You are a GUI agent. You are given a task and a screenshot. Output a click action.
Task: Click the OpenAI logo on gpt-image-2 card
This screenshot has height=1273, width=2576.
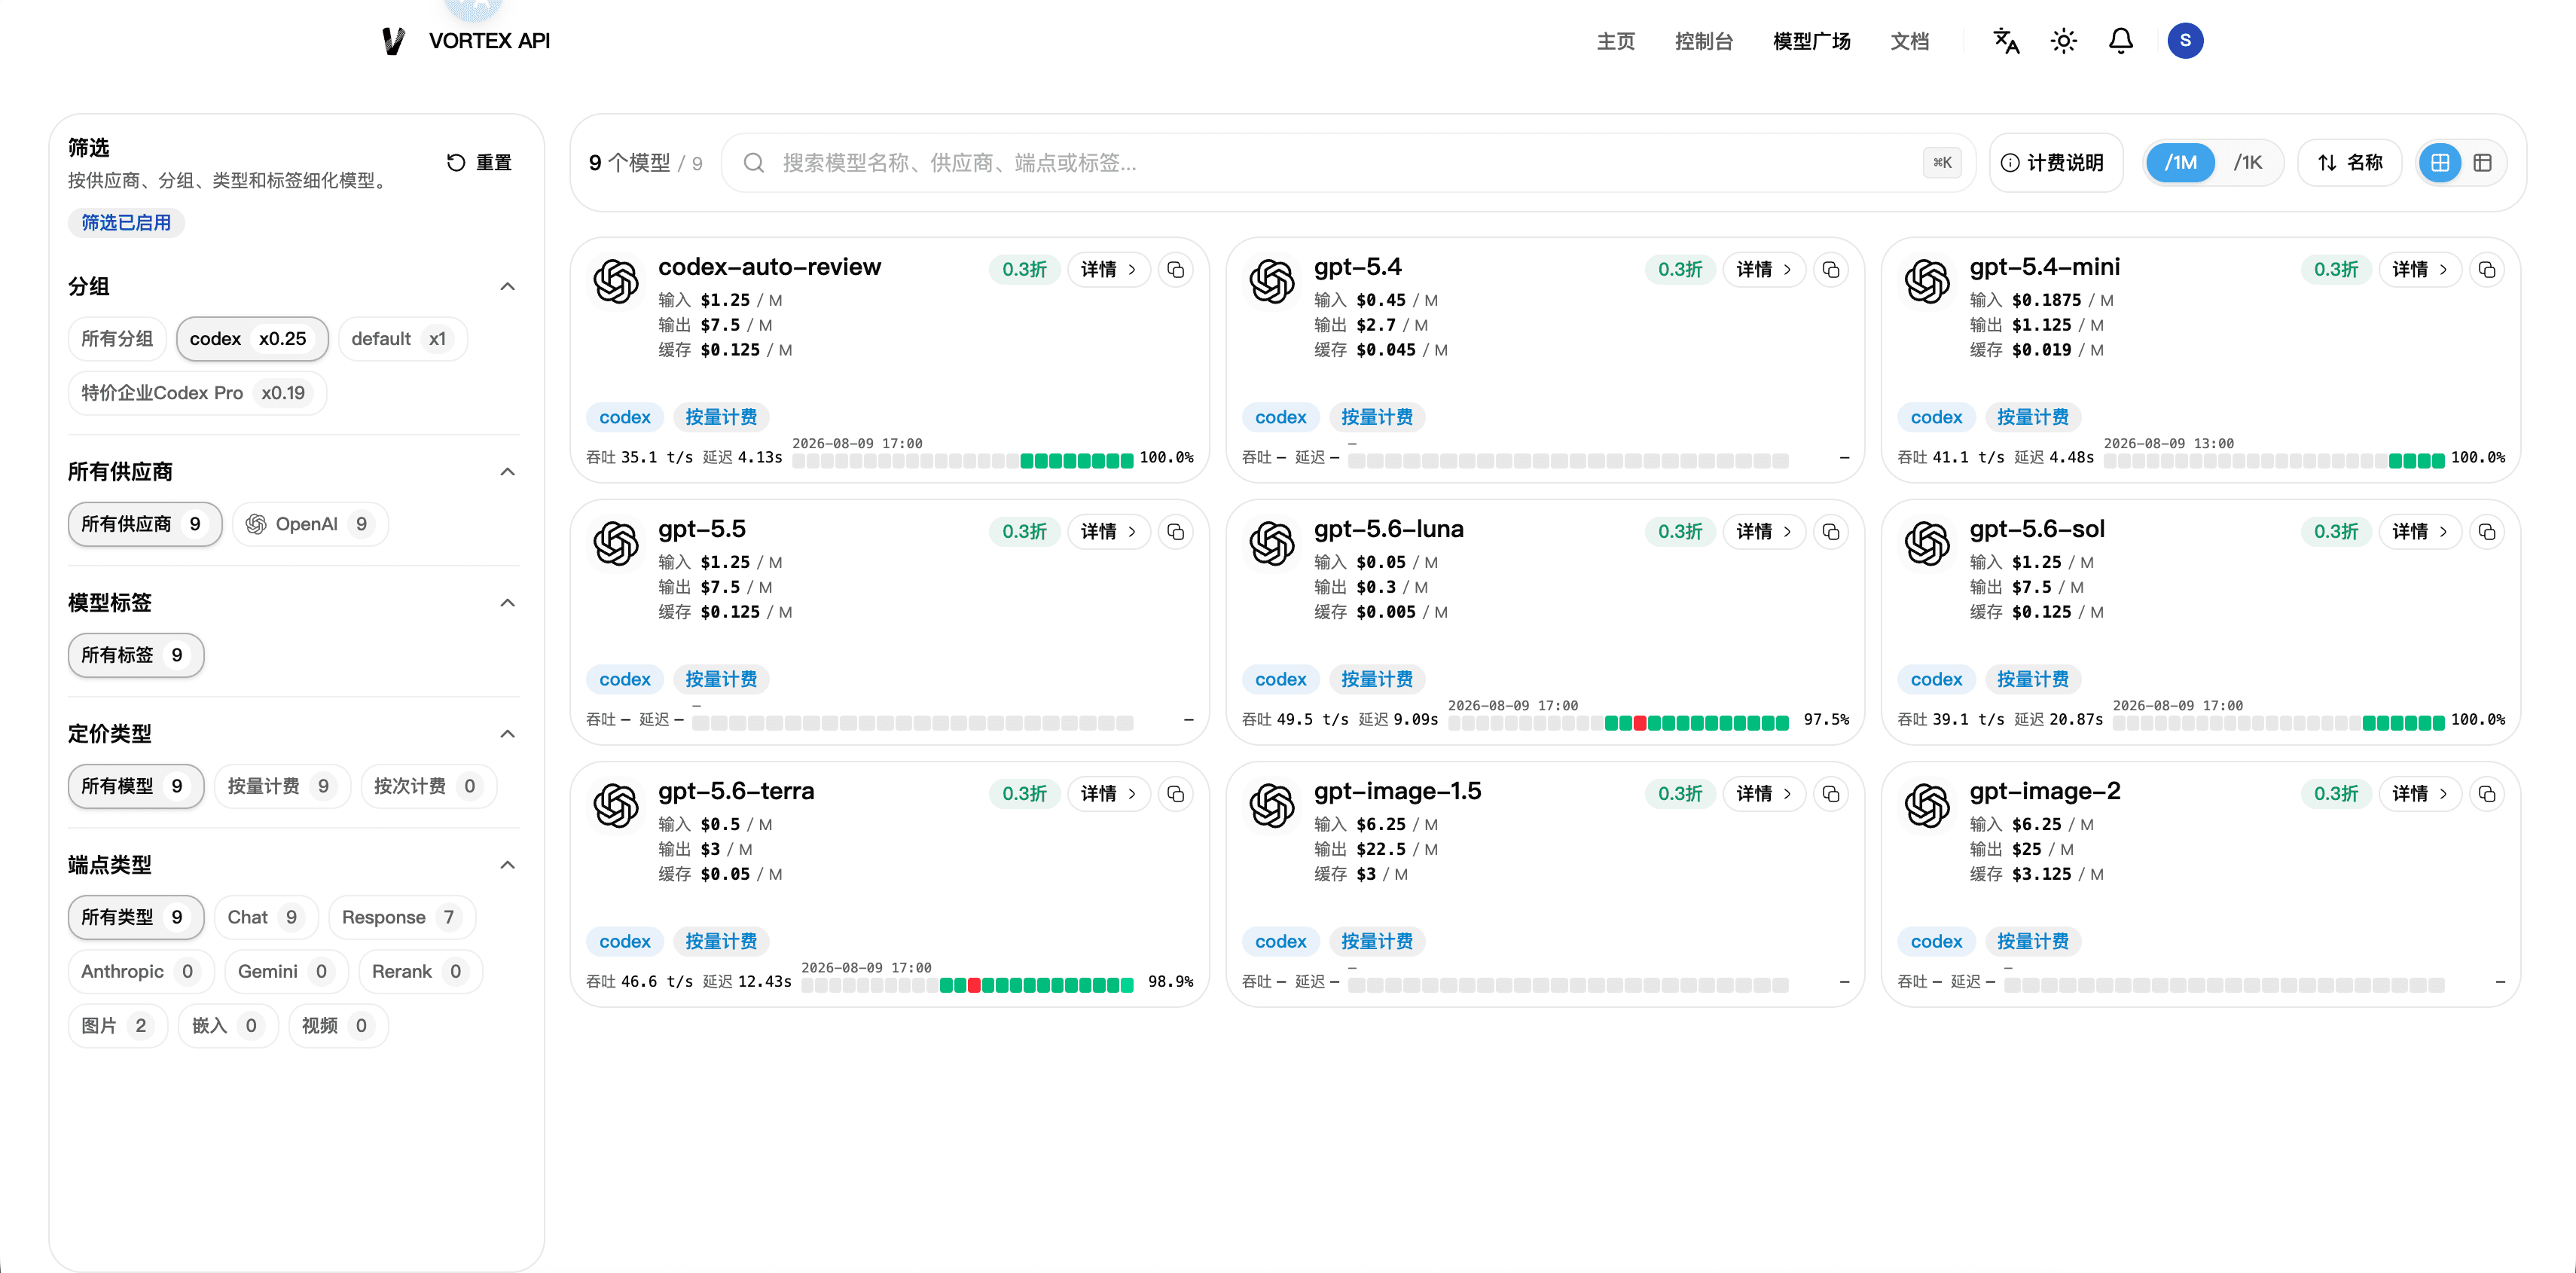coord(1927,806)
